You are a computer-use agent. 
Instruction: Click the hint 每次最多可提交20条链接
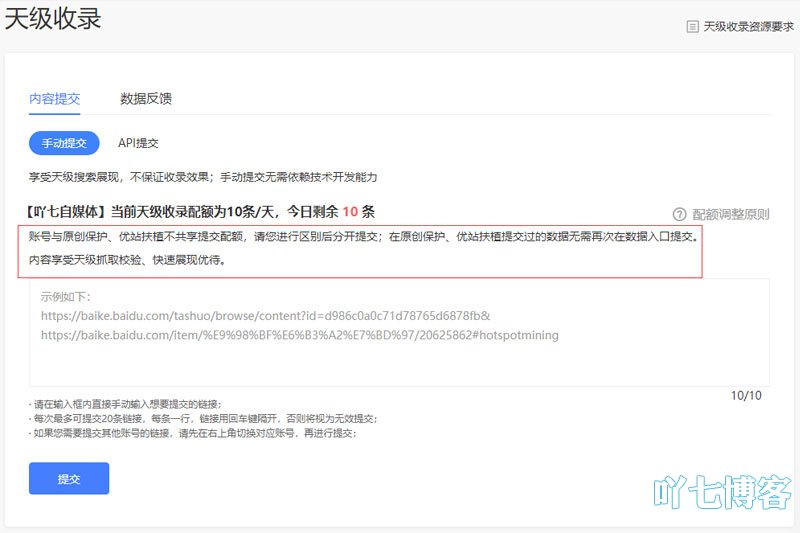[203, 419]
